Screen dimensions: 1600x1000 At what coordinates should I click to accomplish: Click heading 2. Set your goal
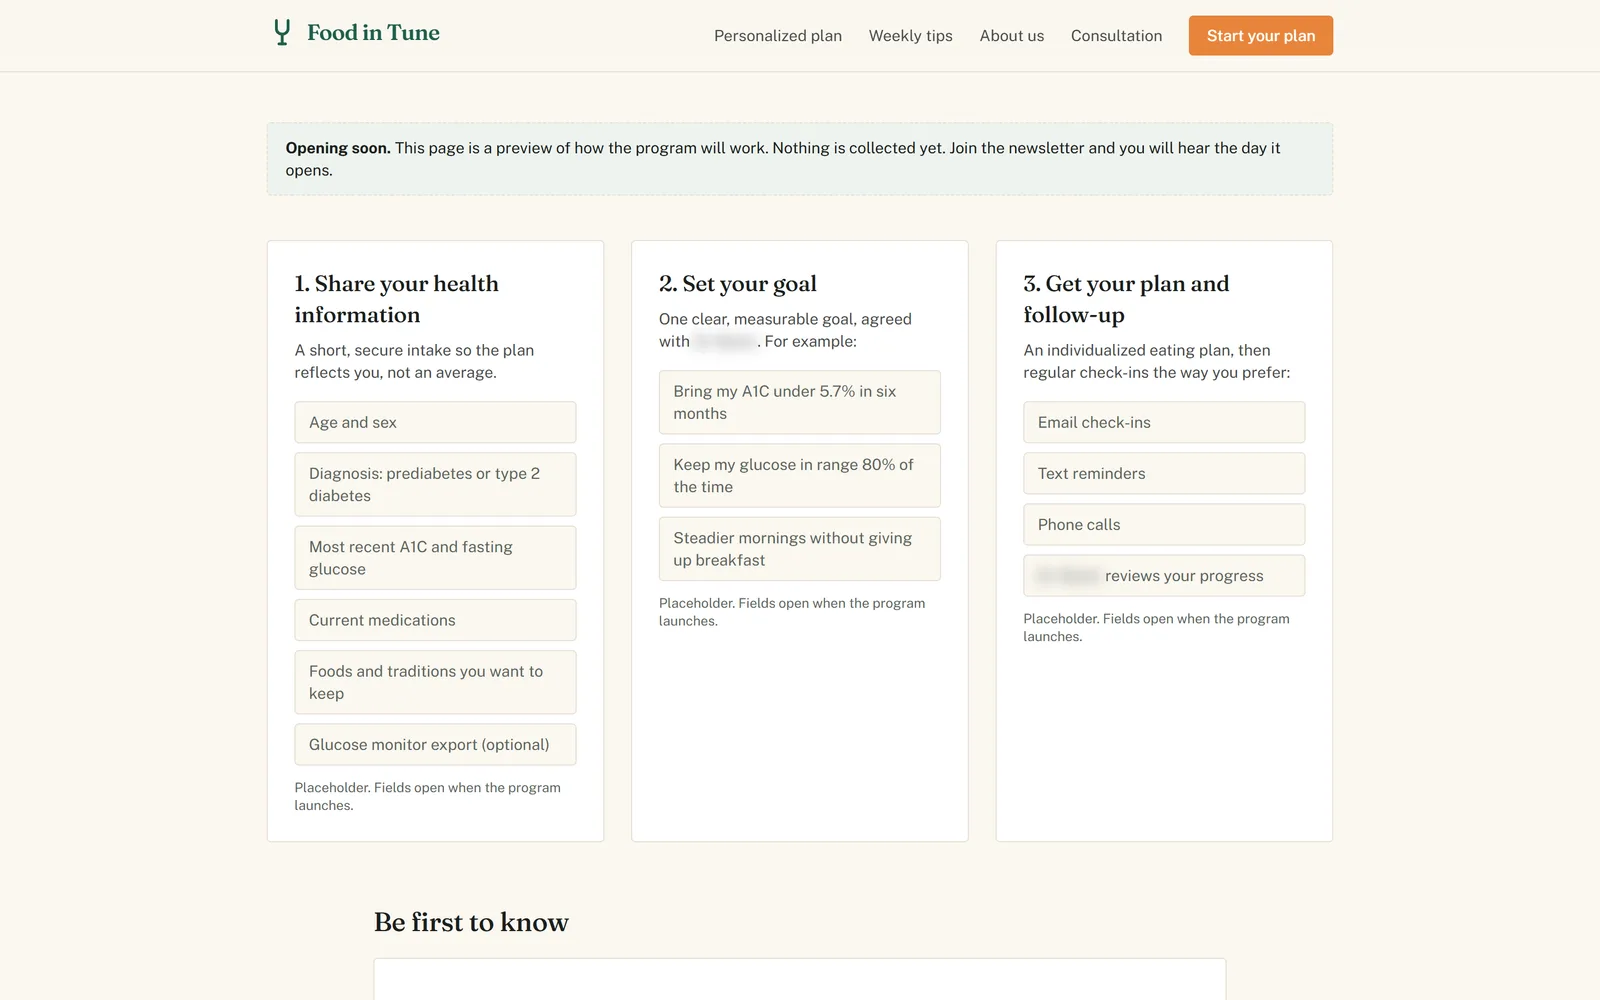click(x=738, y=284)
